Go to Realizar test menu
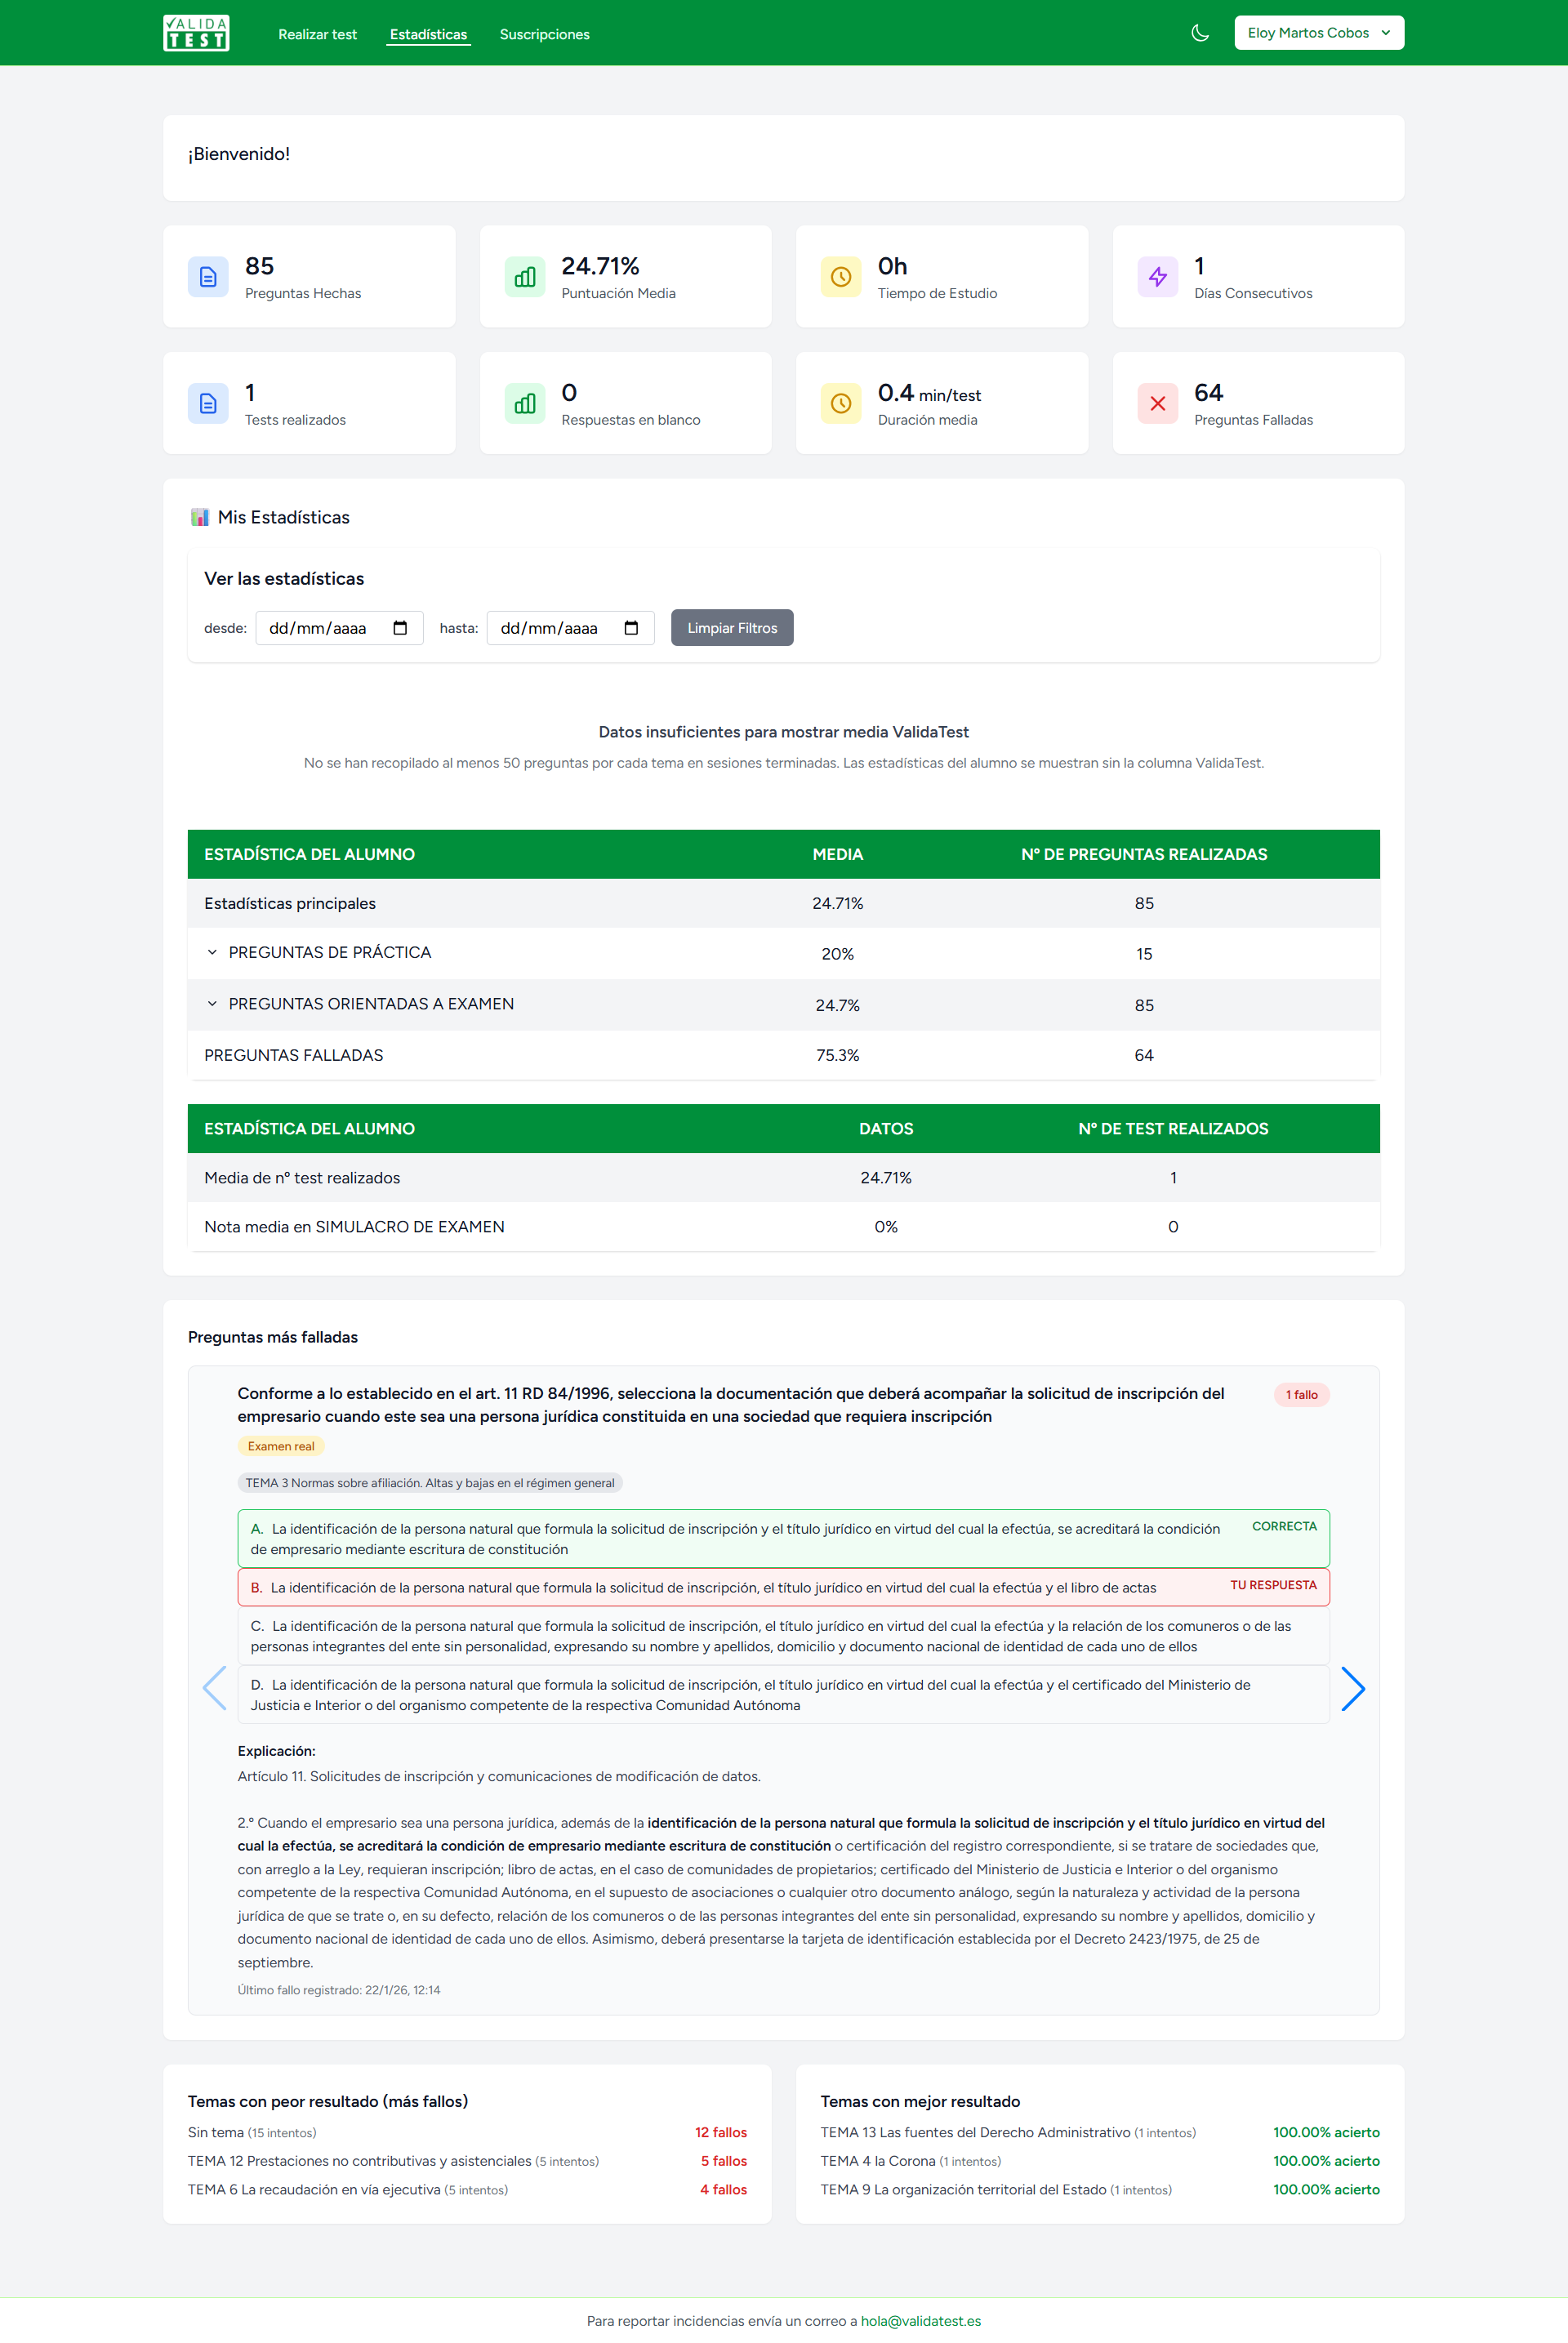This screenshot has width=1568, height=2343. pos(317,35)
